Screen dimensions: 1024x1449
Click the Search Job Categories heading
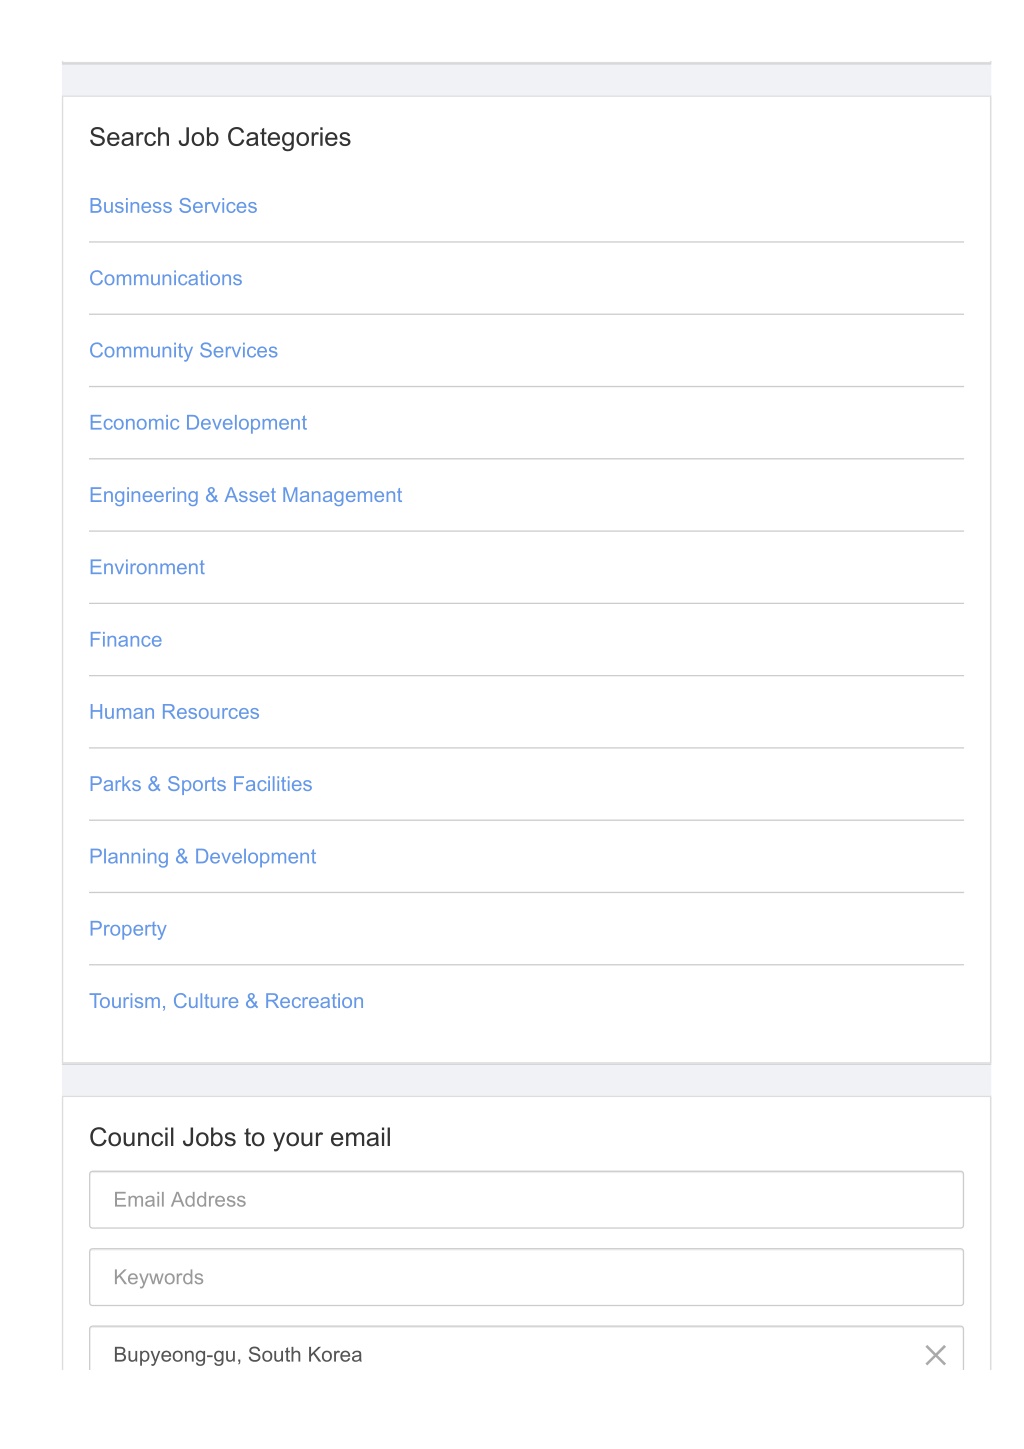pyautogui.click(x=220, y=137)
